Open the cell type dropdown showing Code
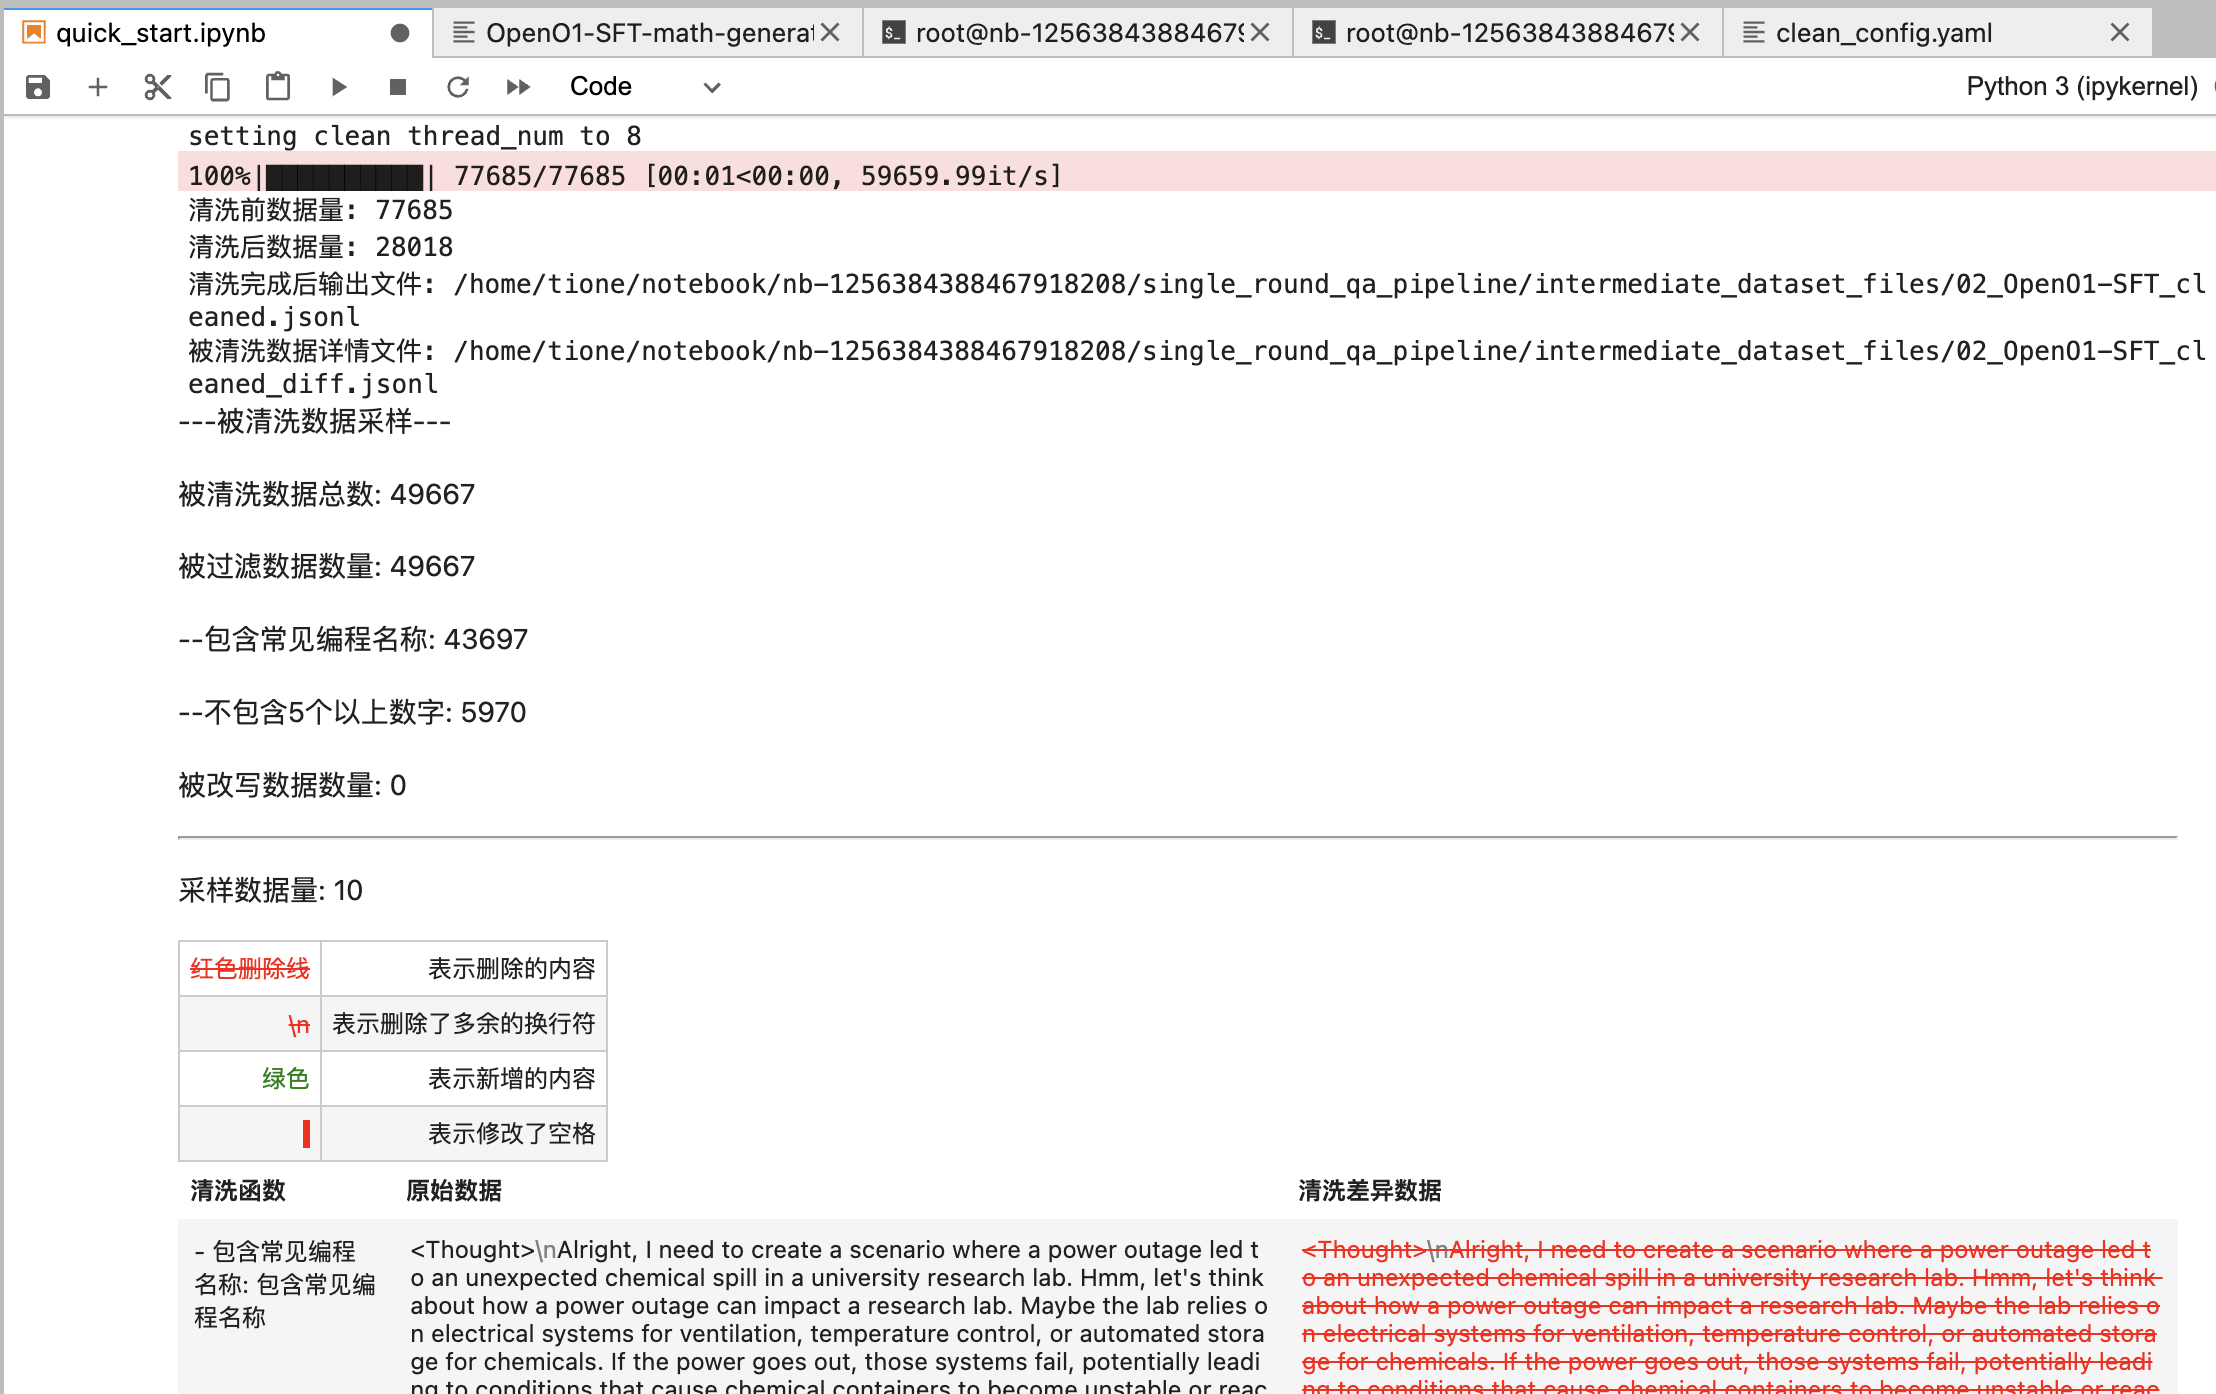The width and height of the screenshot is (2216, 1394). click(645, 87)
